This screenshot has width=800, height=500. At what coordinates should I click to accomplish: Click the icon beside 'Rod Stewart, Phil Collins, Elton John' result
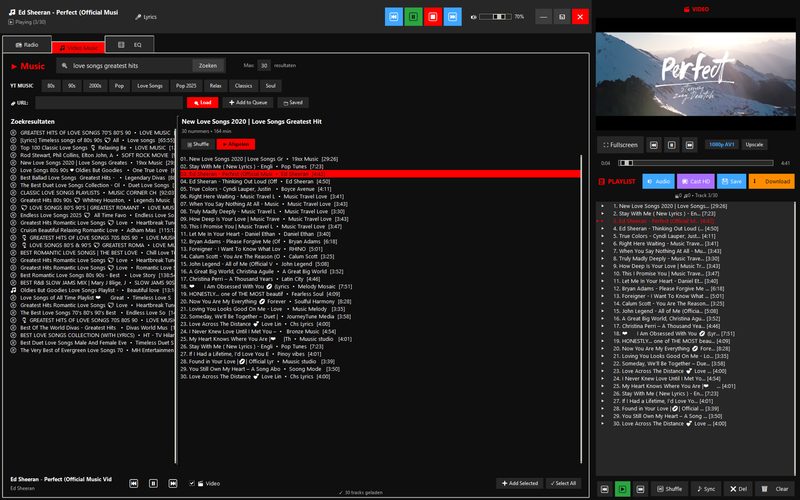point(14,155)
